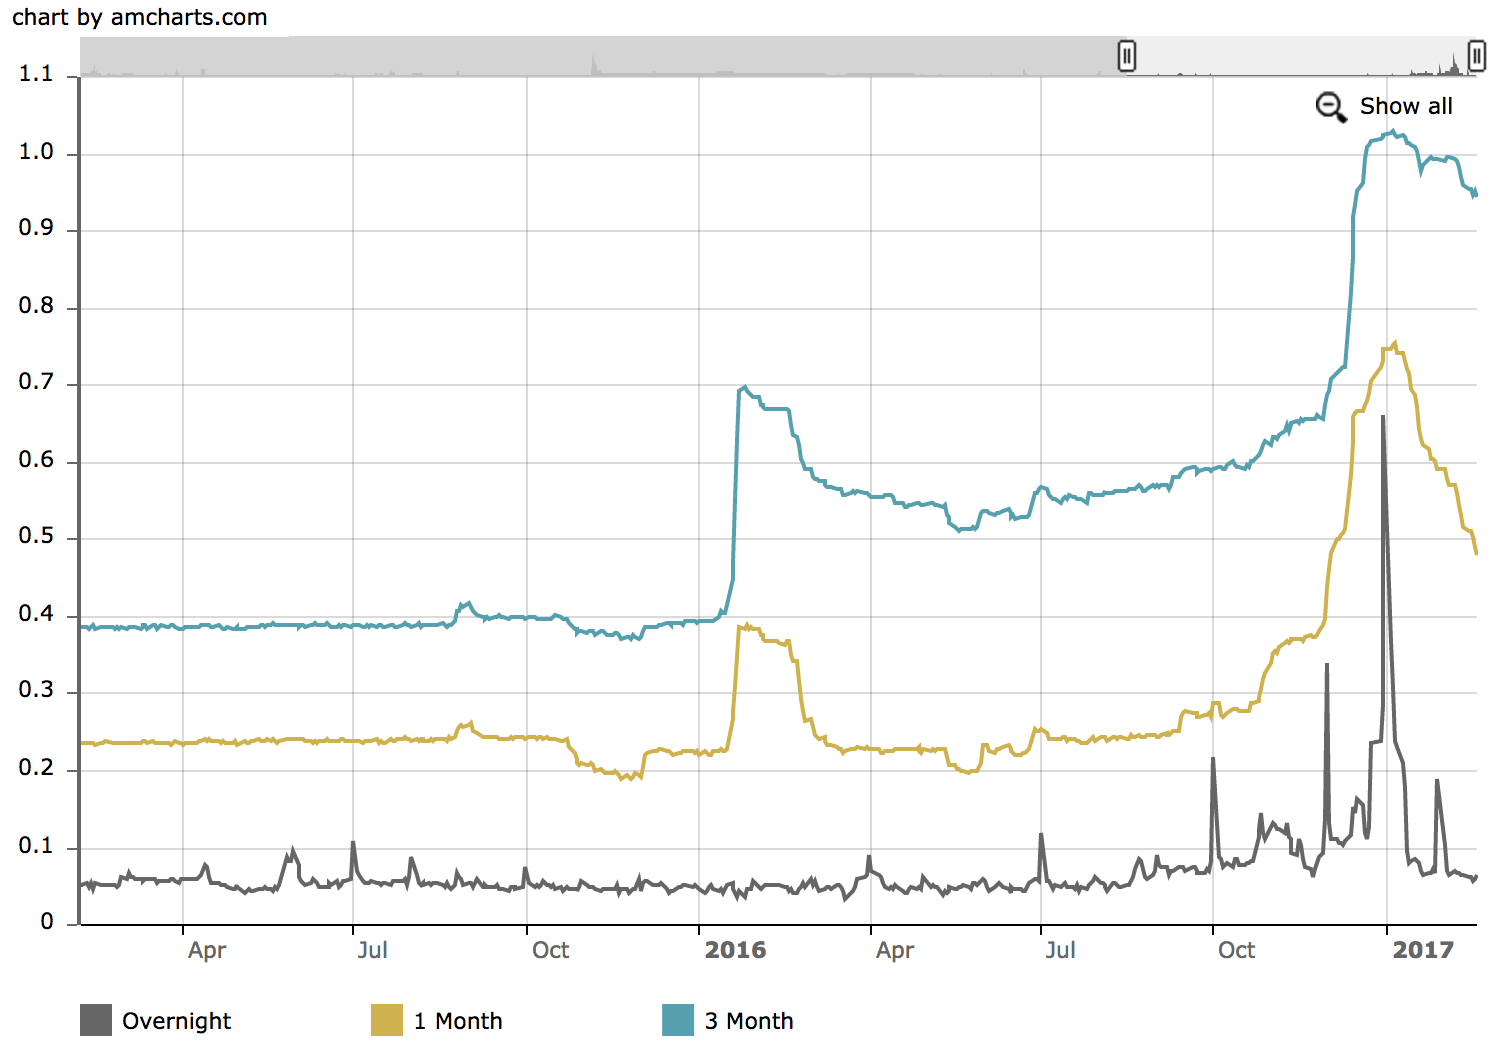Click the 1 Month line's highest peak
1508x1052 pixels.
click(x=1395, y=343)
